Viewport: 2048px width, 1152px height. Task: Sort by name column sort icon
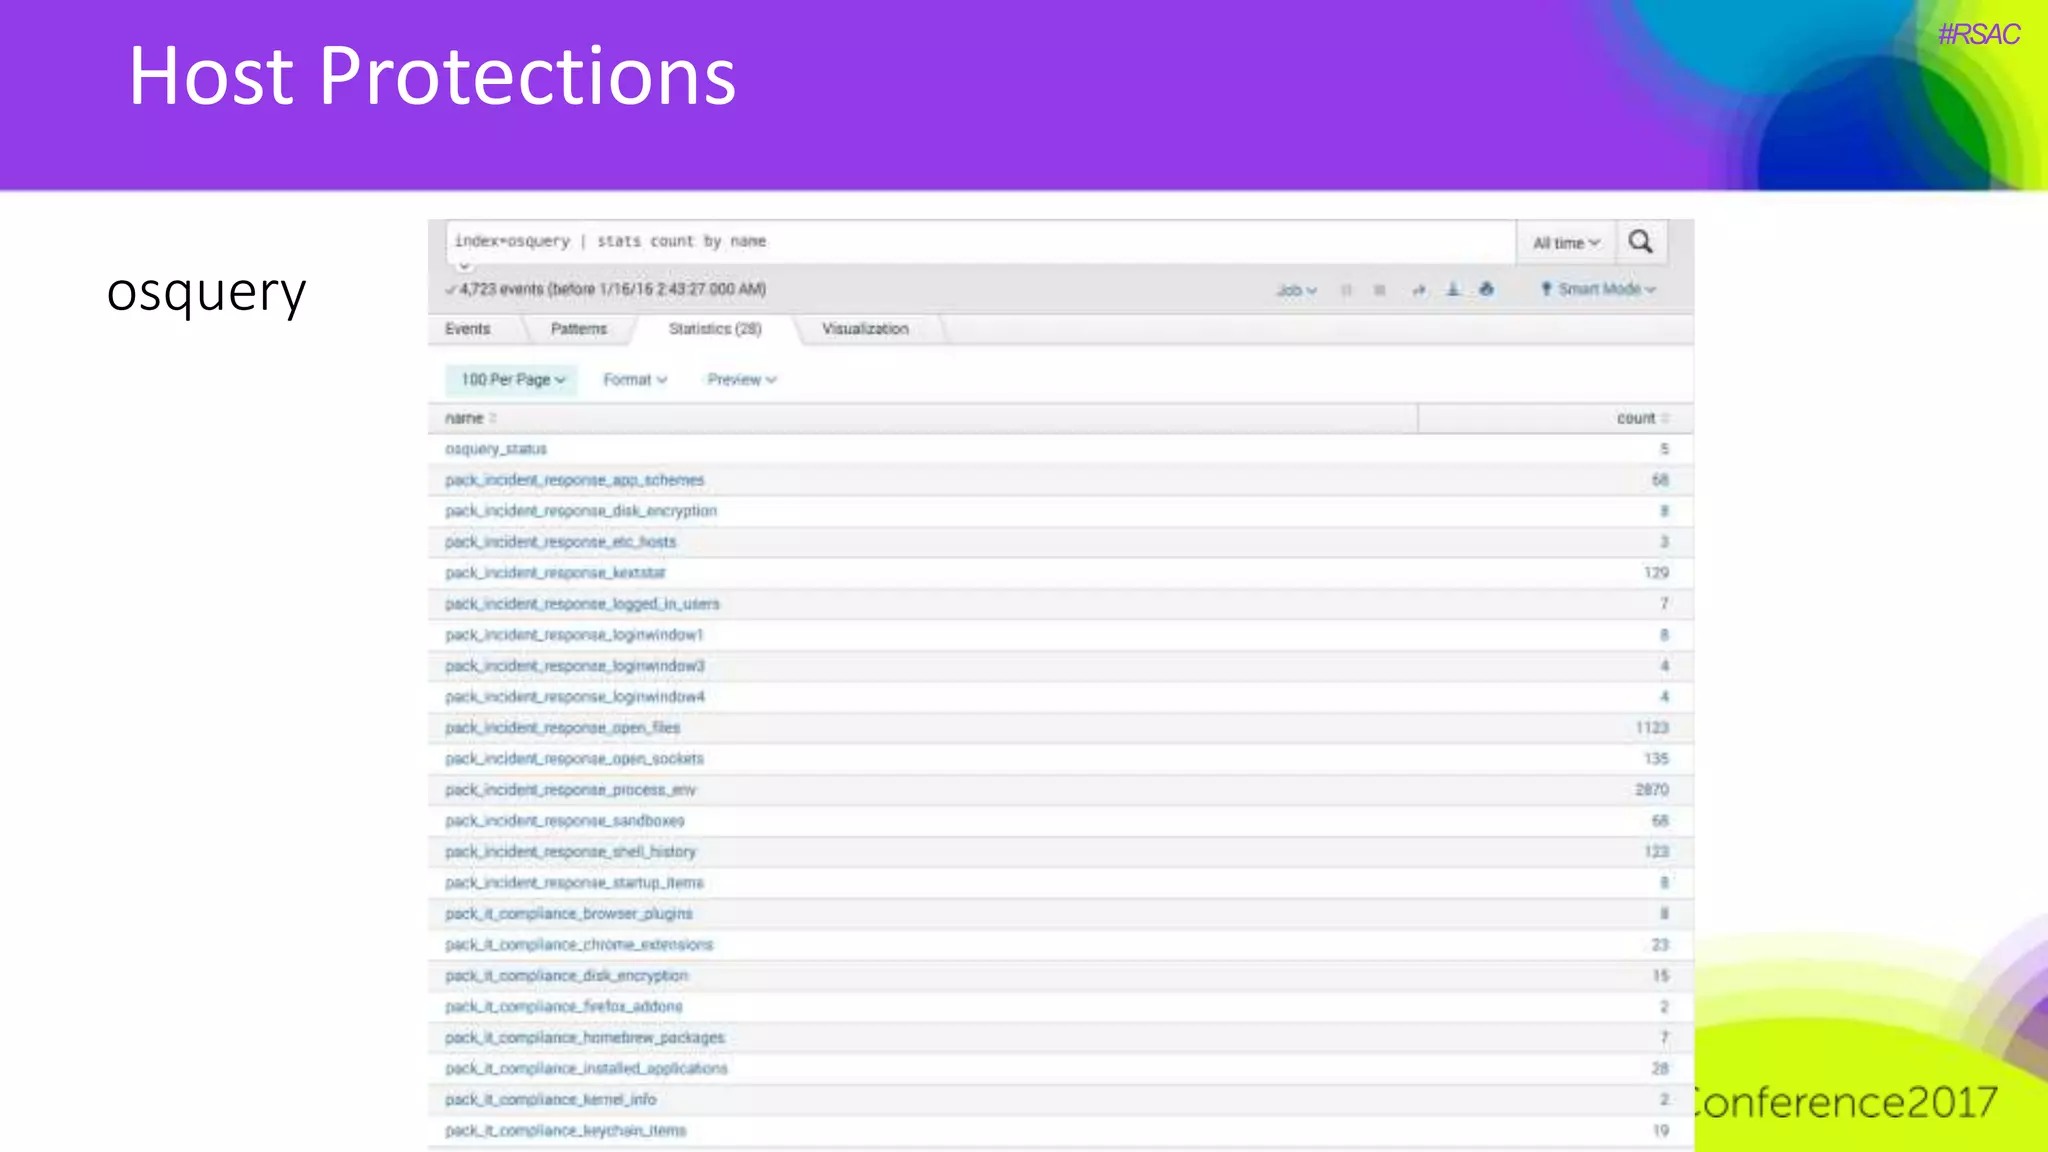pos(493,418)
